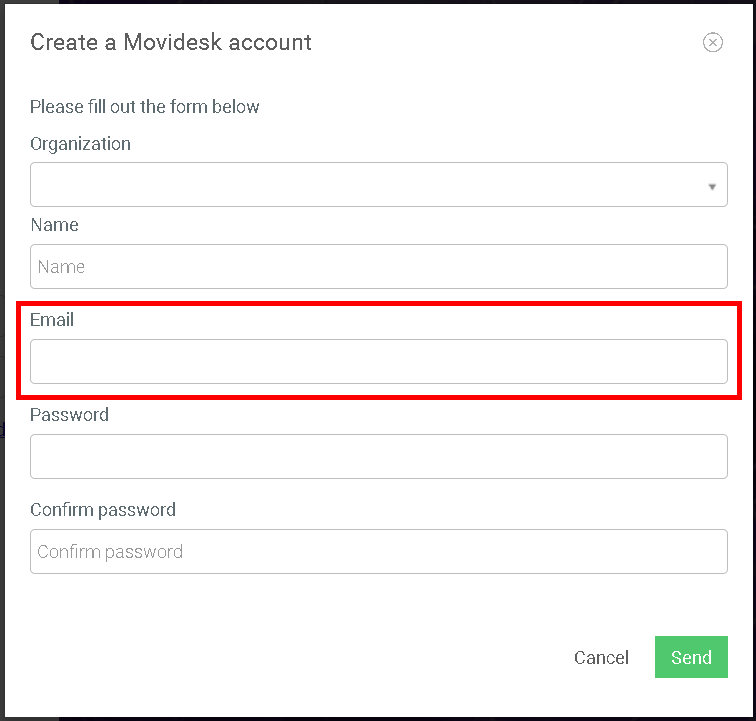Click the Name label above input
Viewport: 756px width, 721px height.
tap(54, 225)
